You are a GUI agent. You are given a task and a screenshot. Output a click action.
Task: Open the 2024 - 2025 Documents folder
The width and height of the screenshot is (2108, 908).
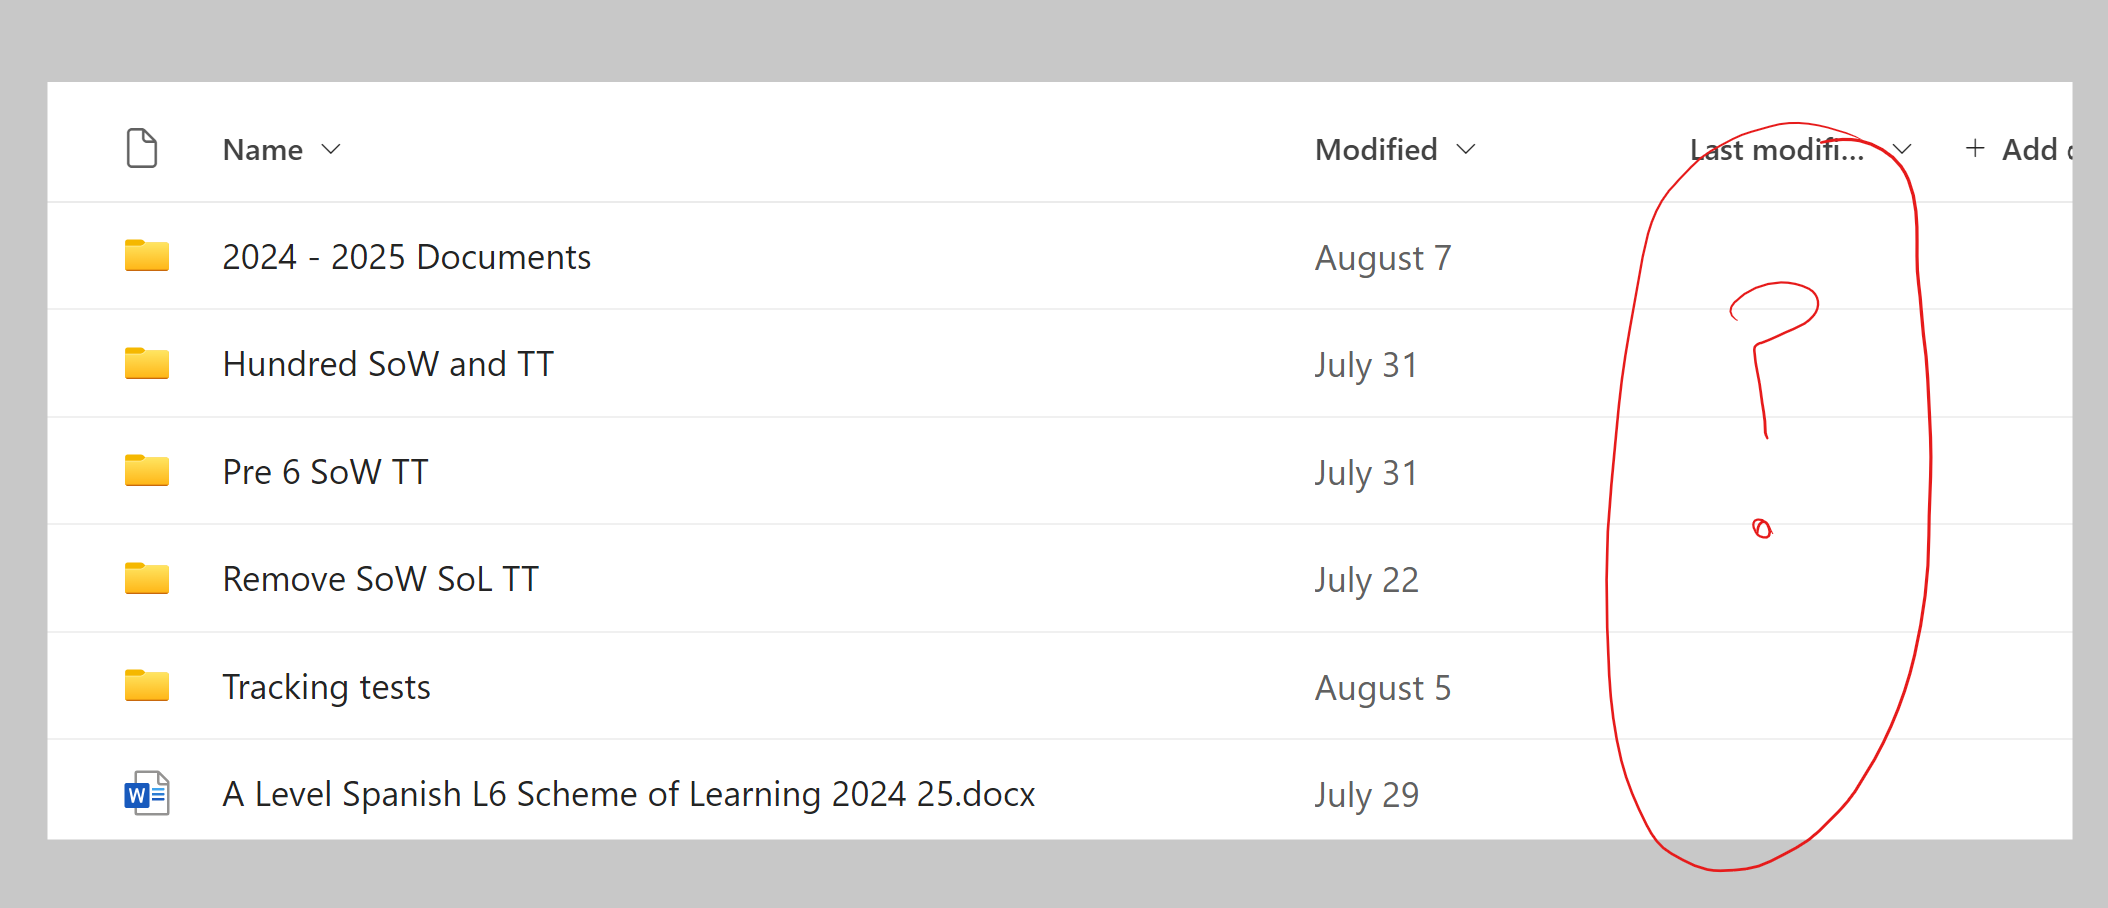pos(406,257)
